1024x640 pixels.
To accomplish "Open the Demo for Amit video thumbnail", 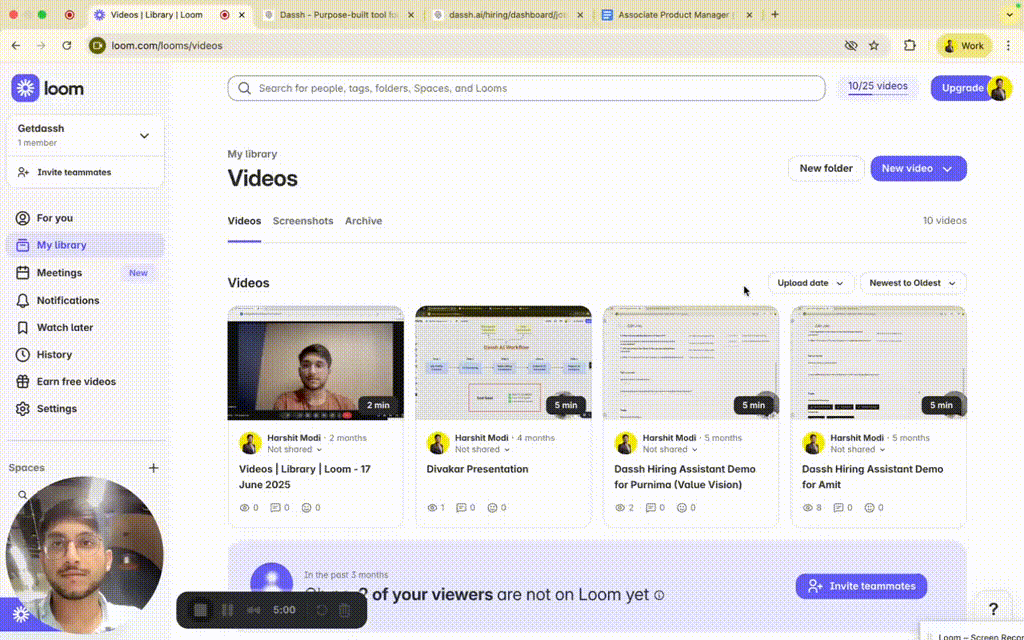I will click(878, 363).
